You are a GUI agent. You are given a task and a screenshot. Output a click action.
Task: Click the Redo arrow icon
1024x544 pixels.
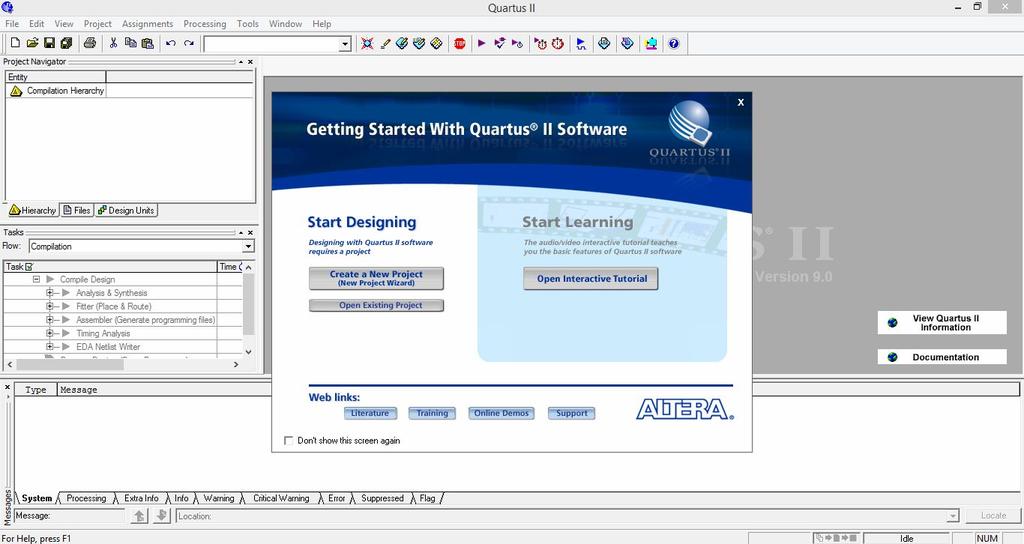pos(189,43)
